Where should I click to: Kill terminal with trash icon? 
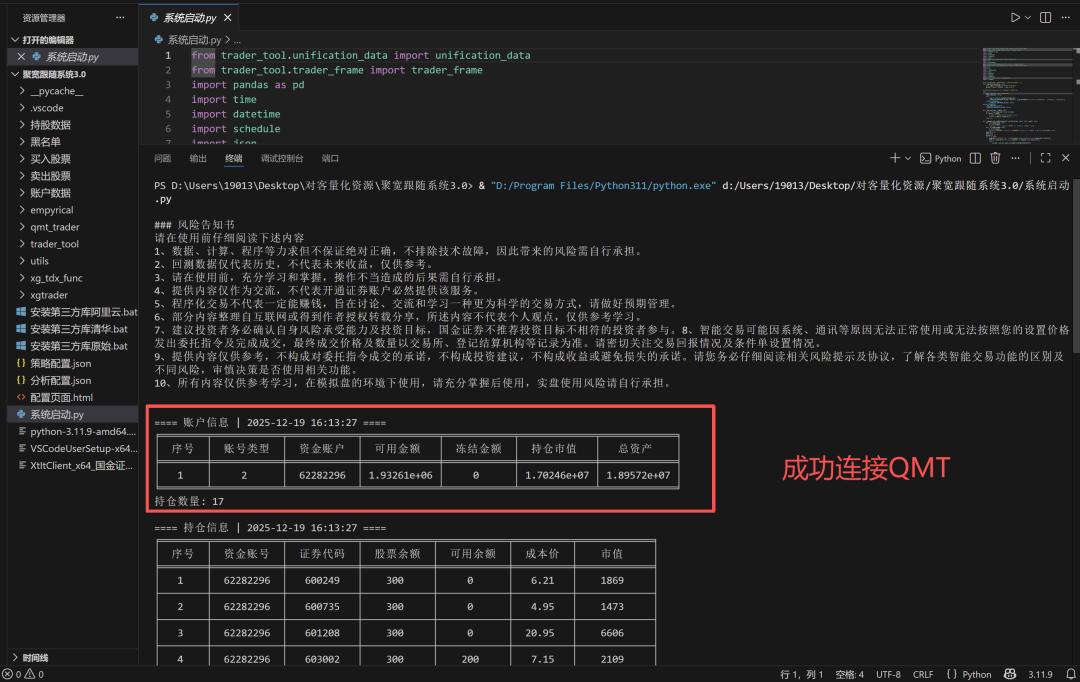click(x=995, y=158)
